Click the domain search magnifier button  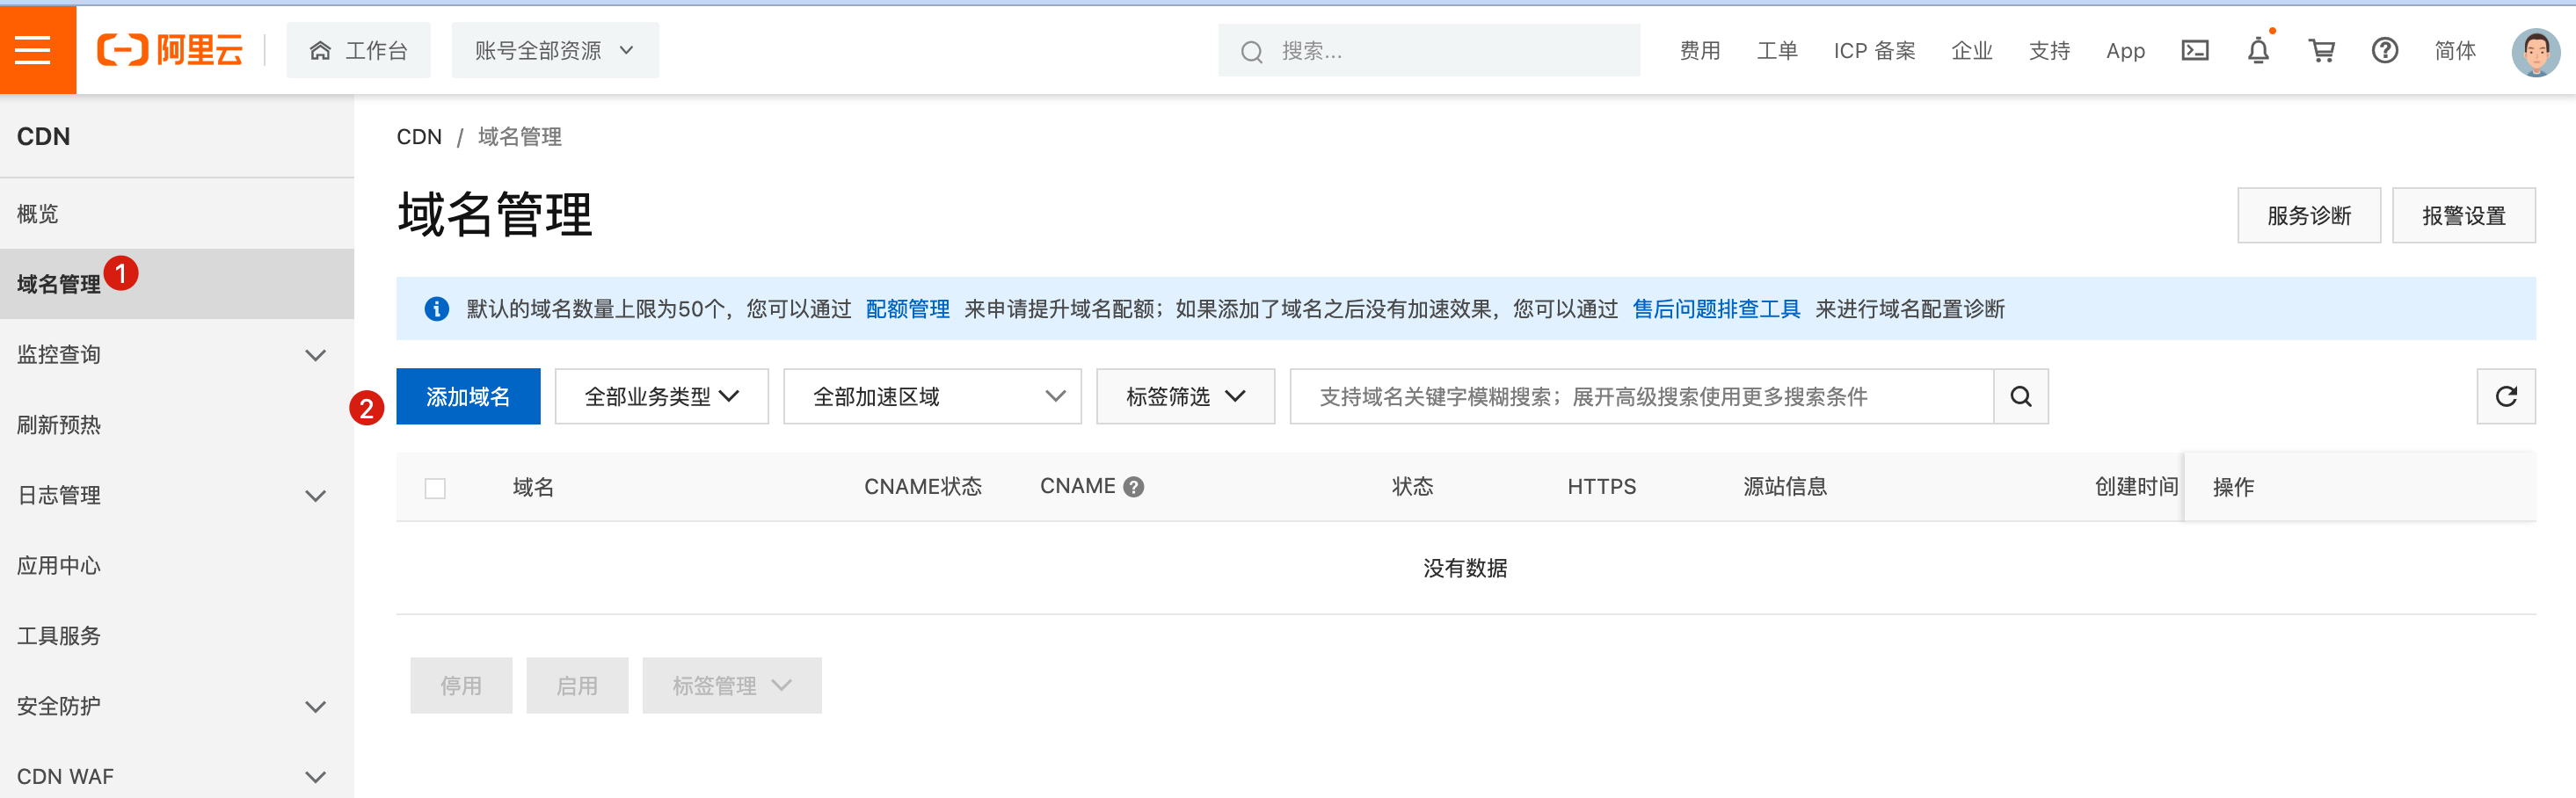(2020, 396)
